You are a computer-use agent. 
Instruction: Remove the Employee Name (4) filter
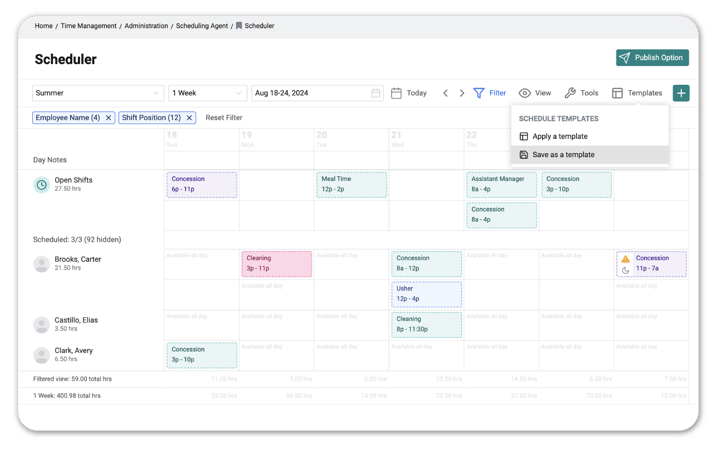point(108,118)
